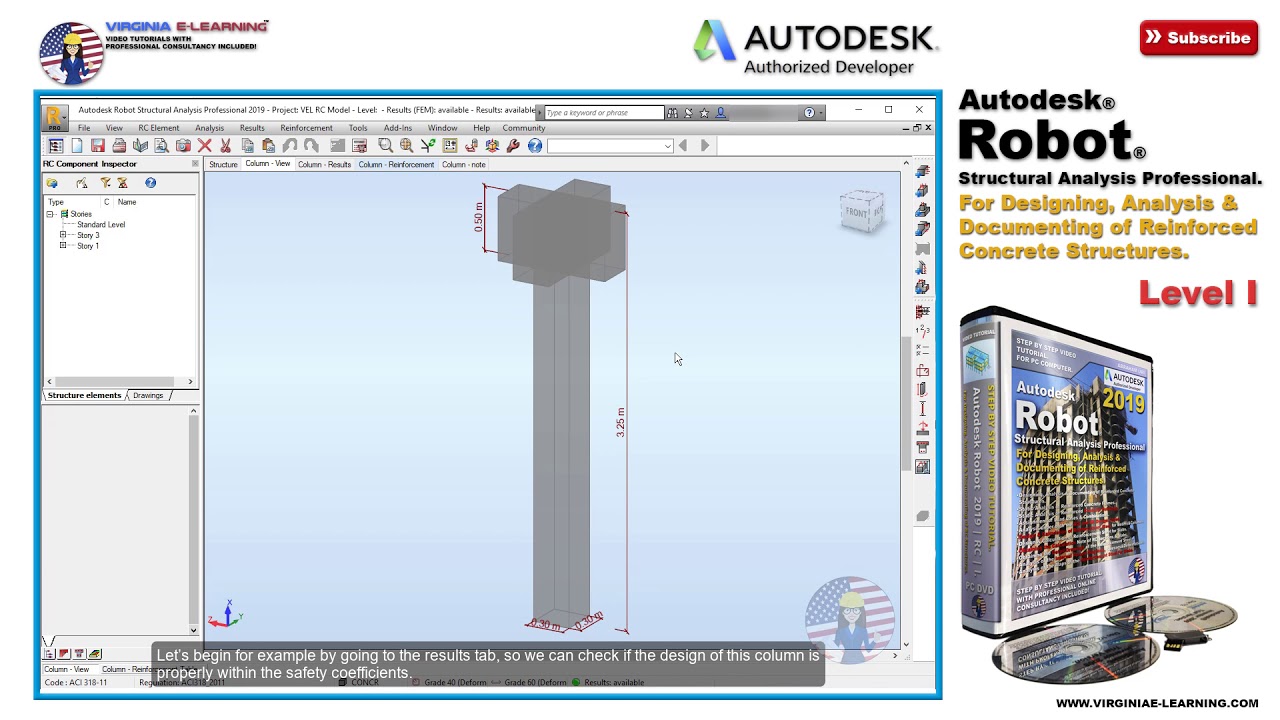The width and height of the screenshot is (1280, 720).
Task: Click the Code : ACI 318-11 status entry
Action: click(76, 683)
